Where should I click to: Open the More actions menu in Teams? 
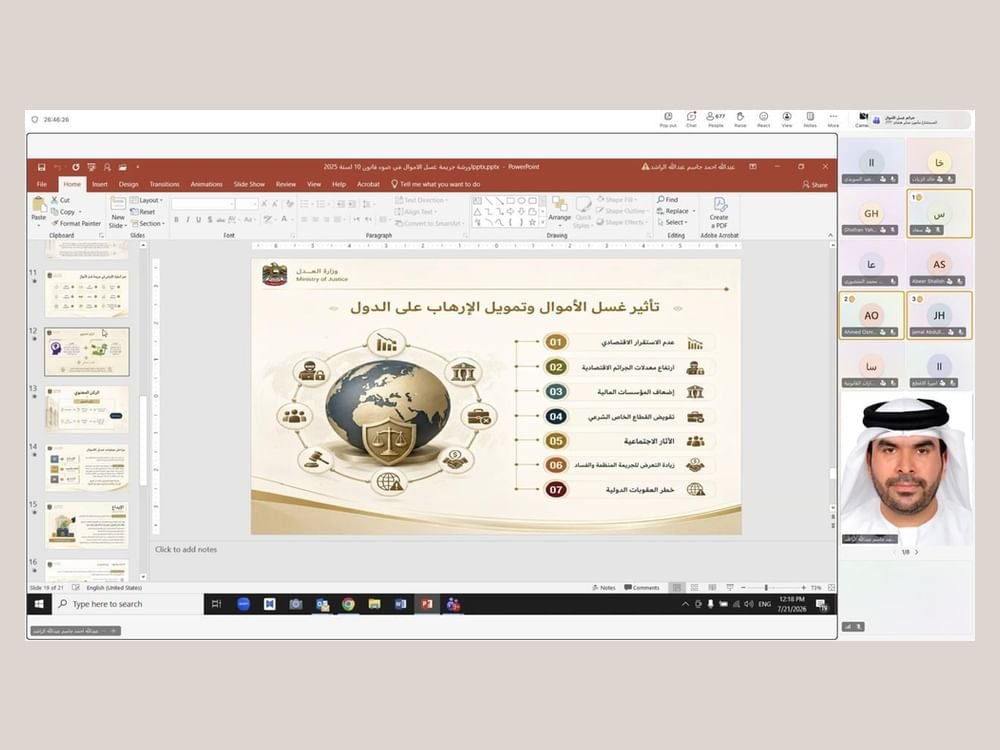click(x=833, y=119)
